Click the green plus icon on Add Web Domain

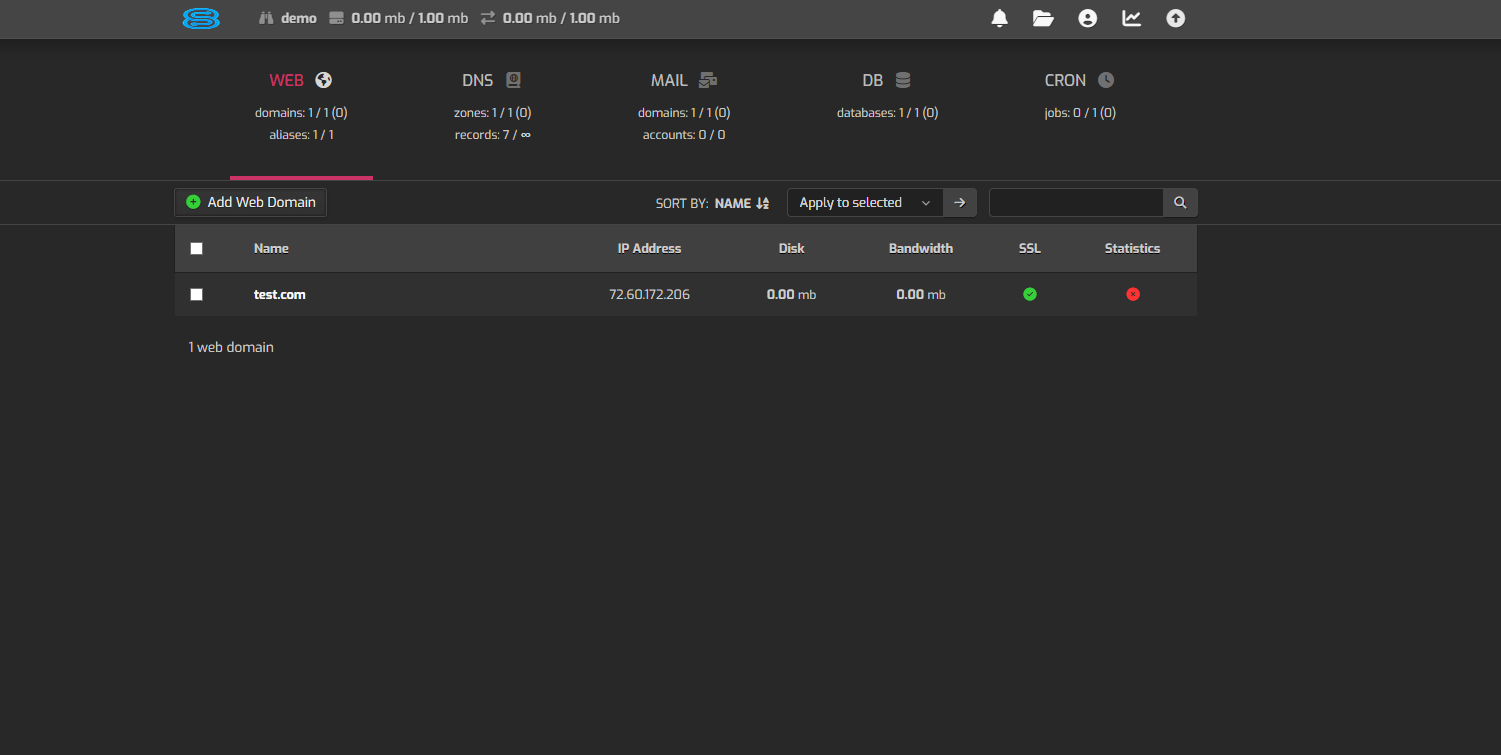193,202
